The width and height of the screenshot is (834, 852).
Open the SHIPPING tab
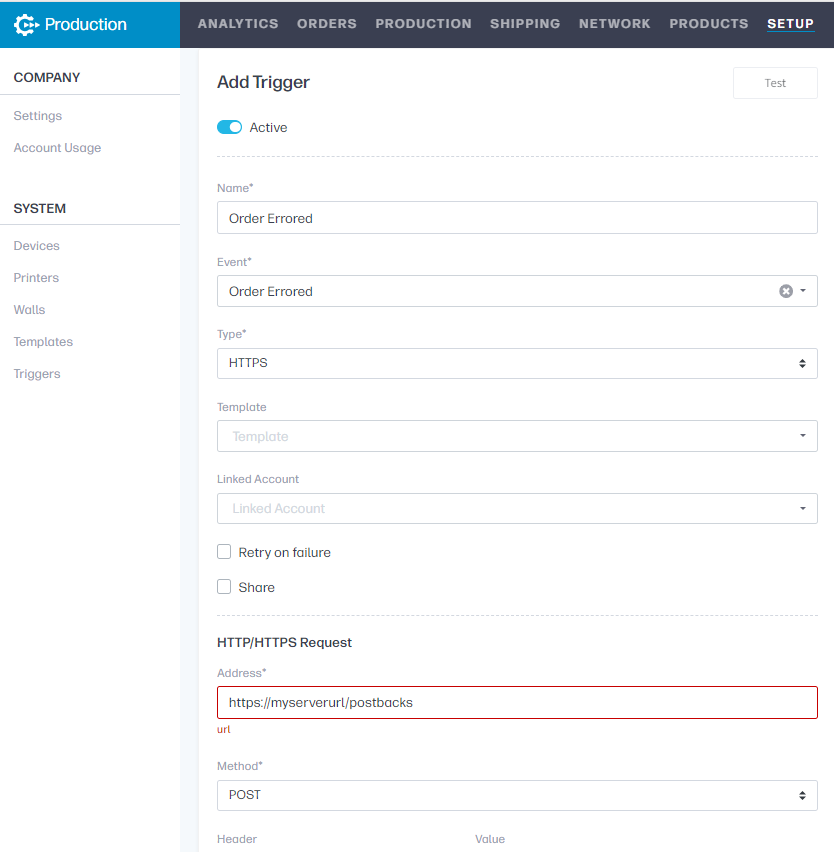(525, 24)
